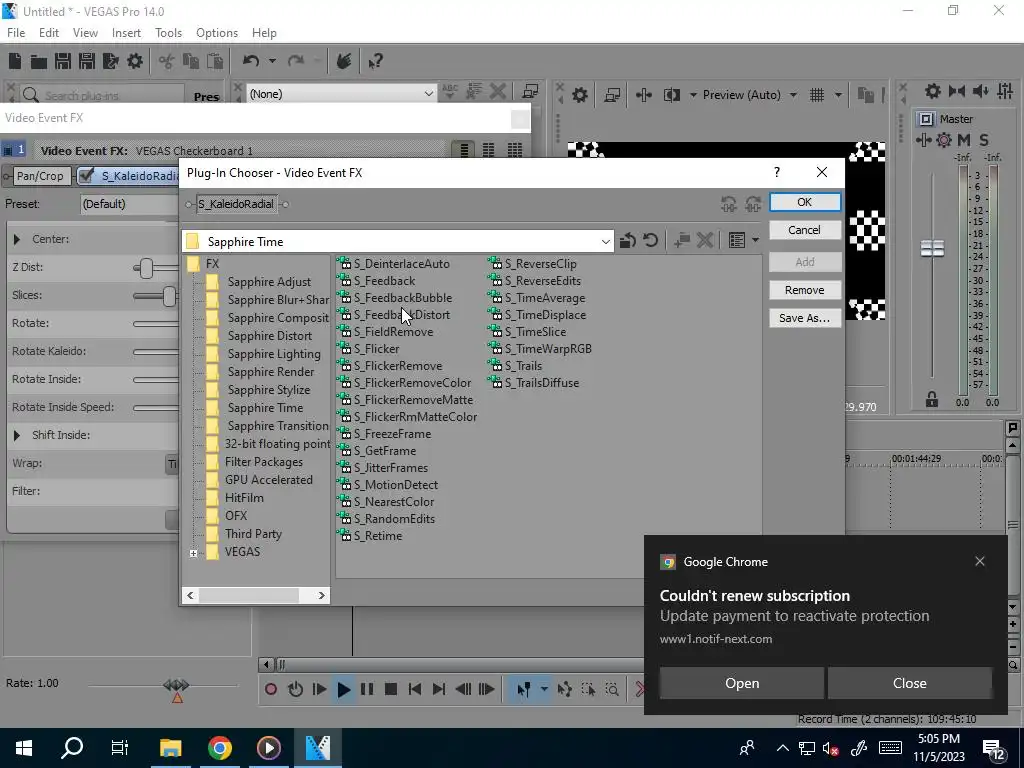Open the Preview (Auto) quality dropdown
Image resolution: width=1024 pixels, height=768 pixels.
[793, 95]
